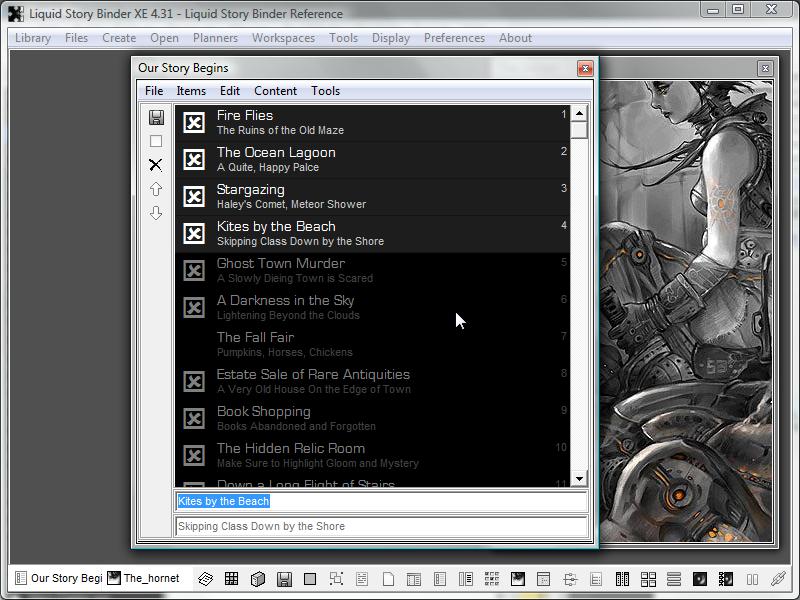This screenshot has width=800, height=600.
Task: Click the grid icon in the bottom toolbar
Action: pyautogui.click(x=231, y=579)
